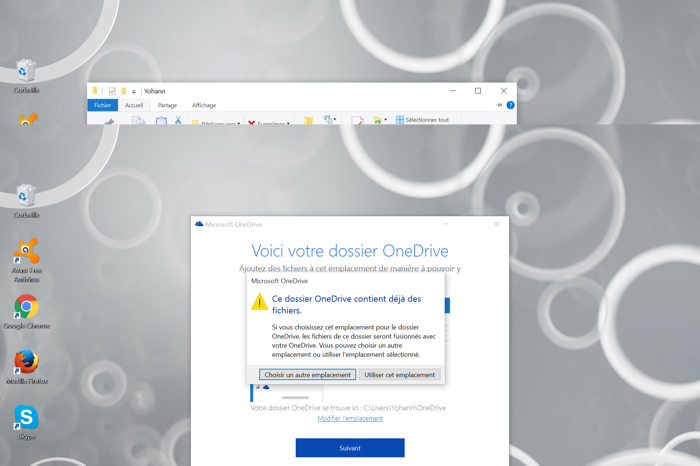Screen dimensions: 700x466
Task: Click the blue help question mark icon
Action: click(x=510, y=105)
